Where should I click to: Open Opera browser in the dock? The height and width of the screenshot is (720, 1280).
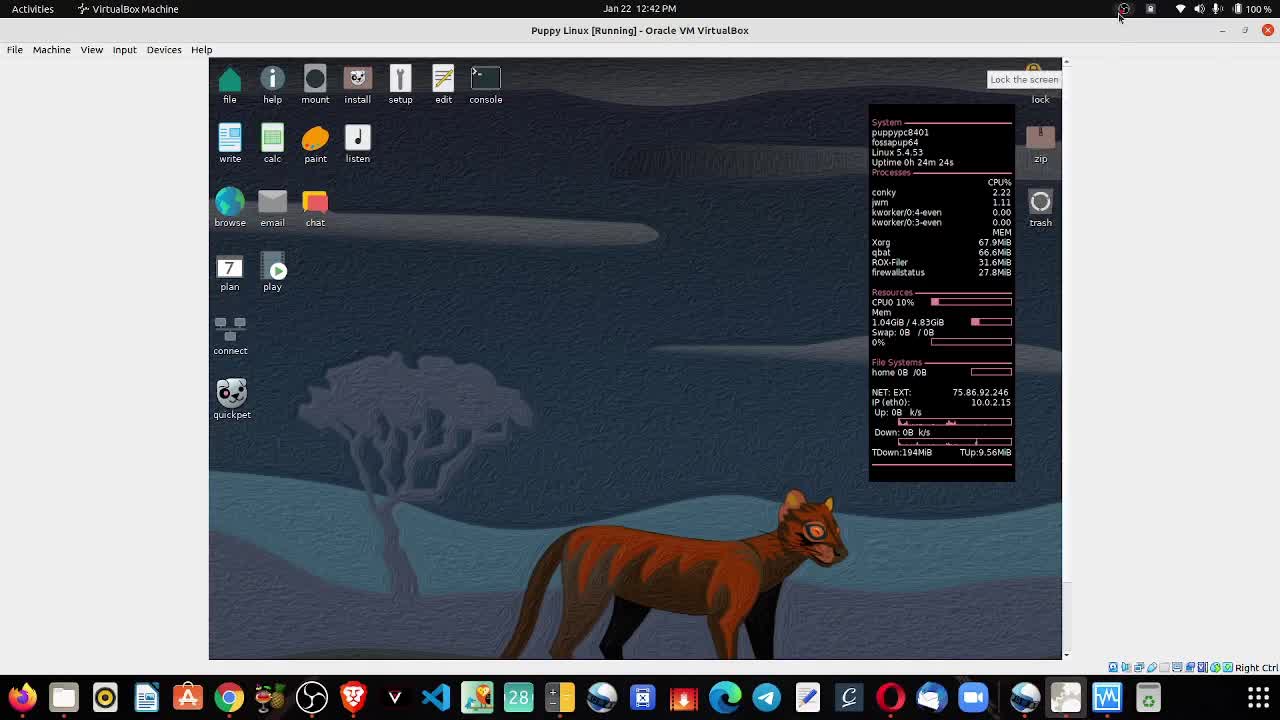[x=890, y=697]
